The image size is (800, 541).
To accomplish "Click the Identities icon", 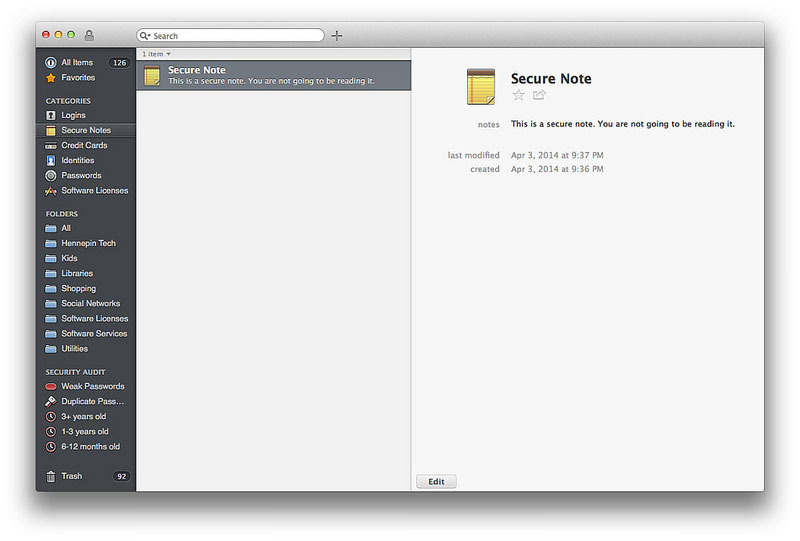I will click(x=51, y=161).
